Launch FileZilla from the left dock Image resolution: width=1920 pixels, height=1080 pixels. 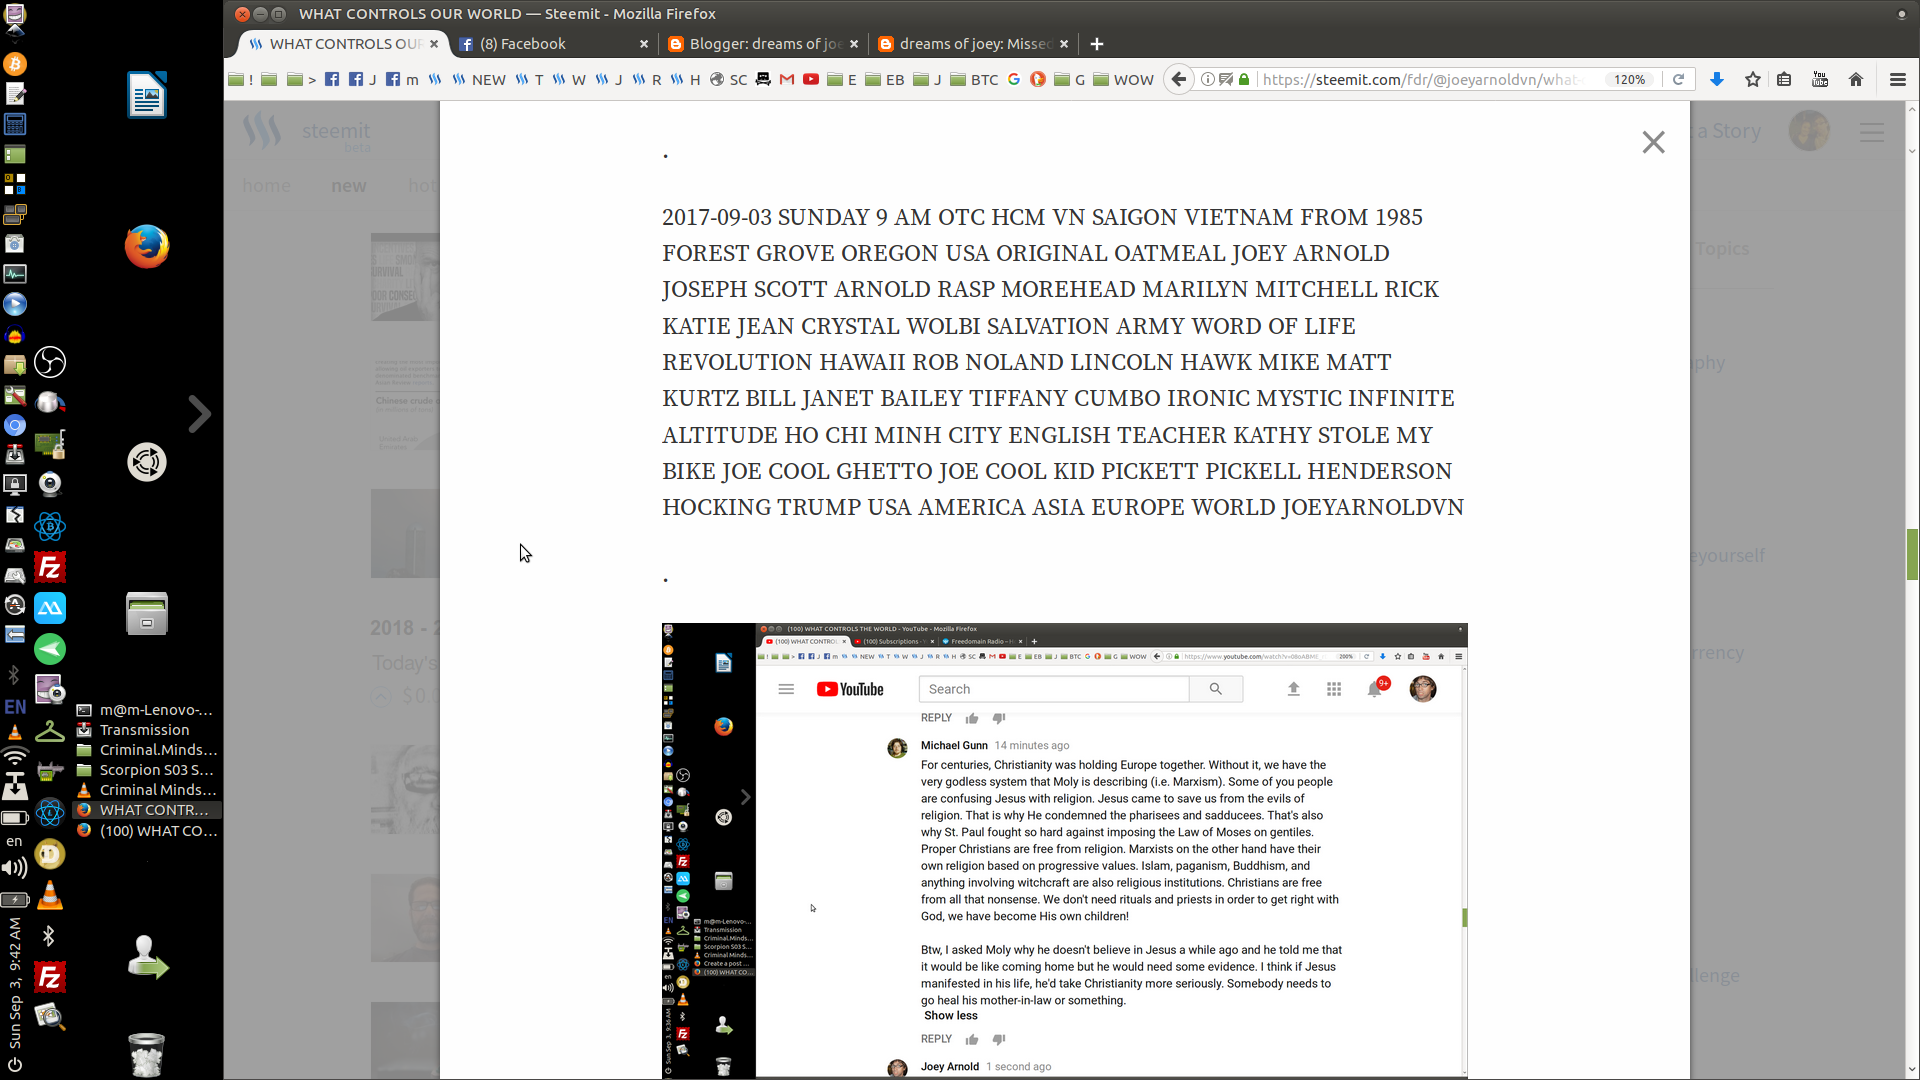(49, 567)
